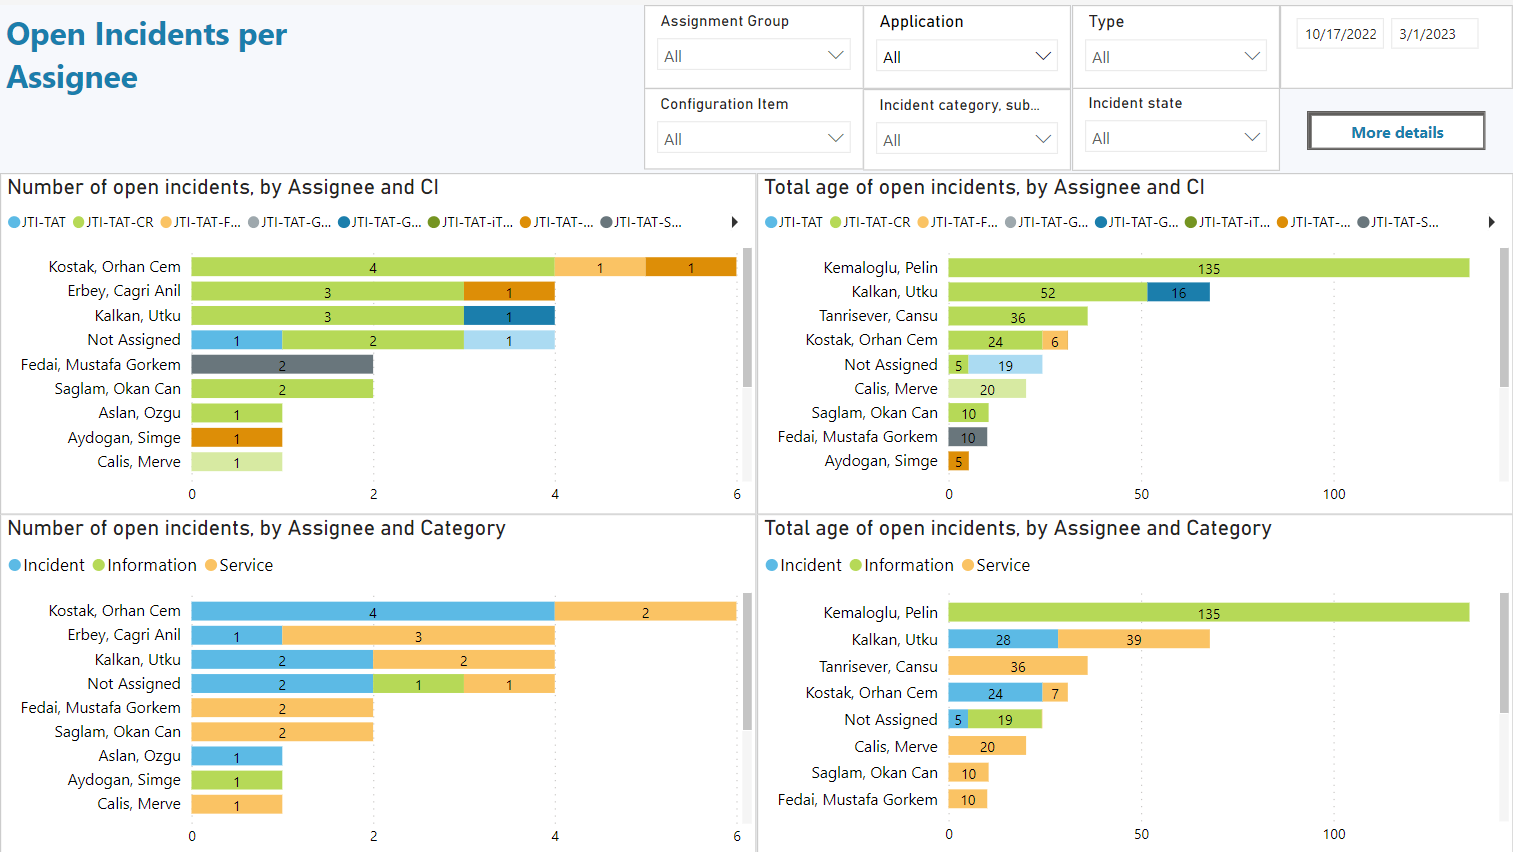Viewport: 1513px width, 852px height.
Task: Click the scrollbar of Number by CI chart
Action: pos(747,317)
